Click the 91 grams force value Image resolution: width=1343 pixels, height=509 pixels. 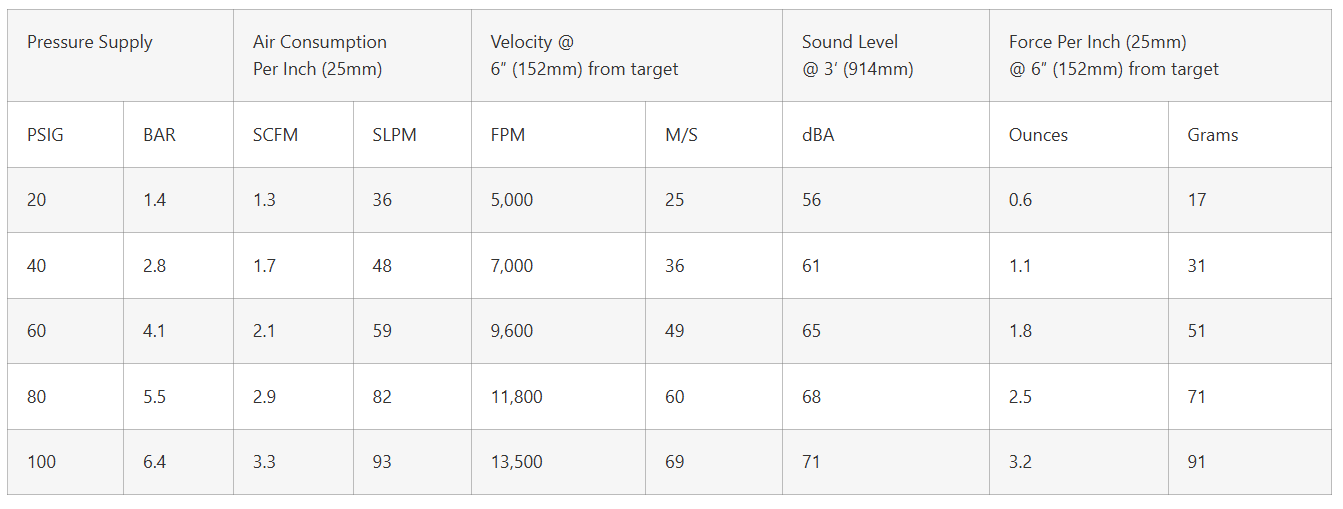1197,462
